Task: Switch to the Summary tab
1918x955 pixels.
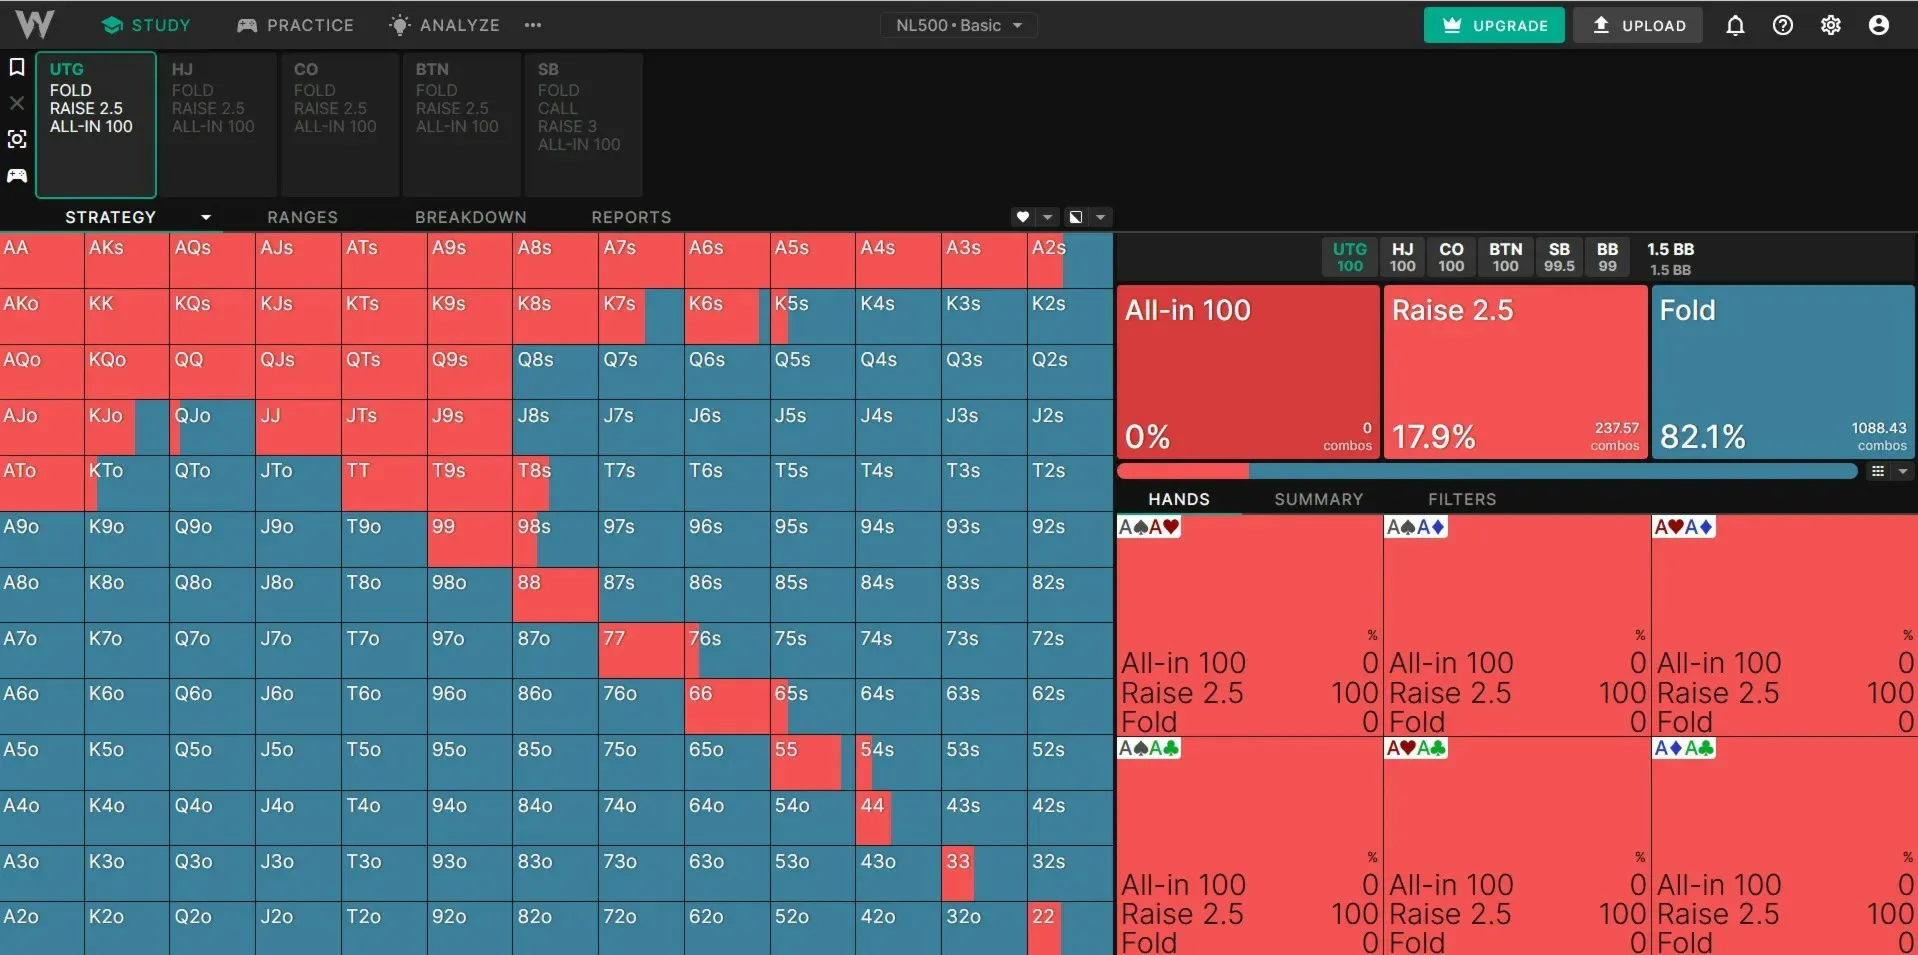Action: [x=1318, y=499]
